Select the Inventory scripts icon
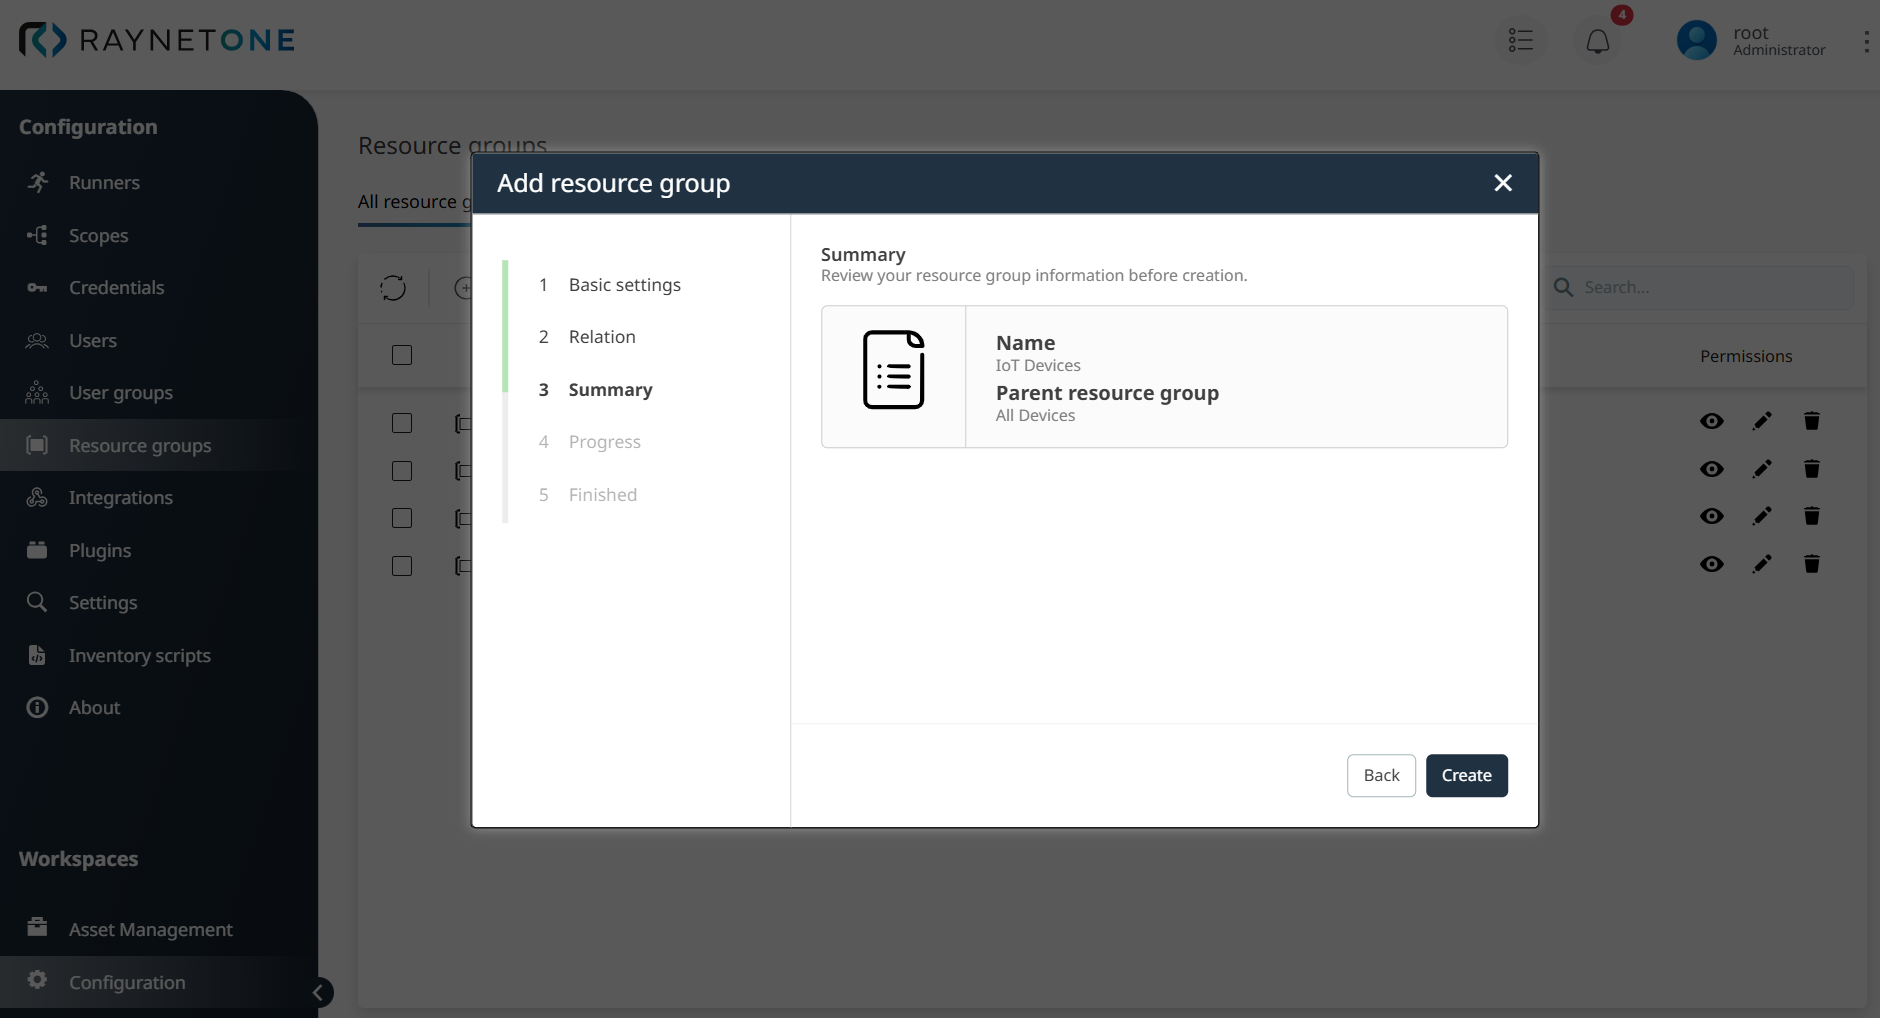Image resolution: width=1880 pixels, height=1018 pixels. 37,655
